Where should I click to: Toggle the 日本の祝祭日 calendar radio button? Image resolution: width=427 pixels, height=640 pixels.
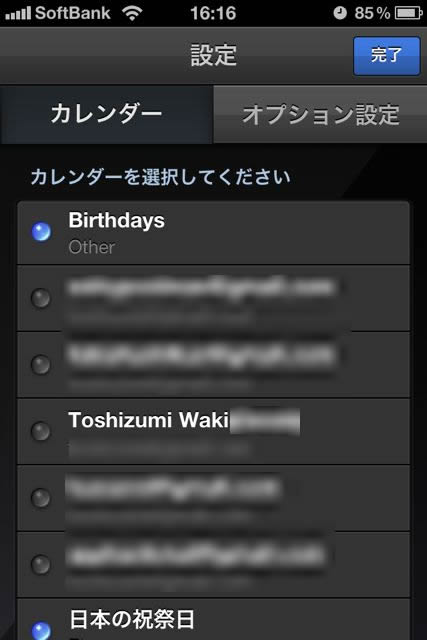(x=41, y=631)
